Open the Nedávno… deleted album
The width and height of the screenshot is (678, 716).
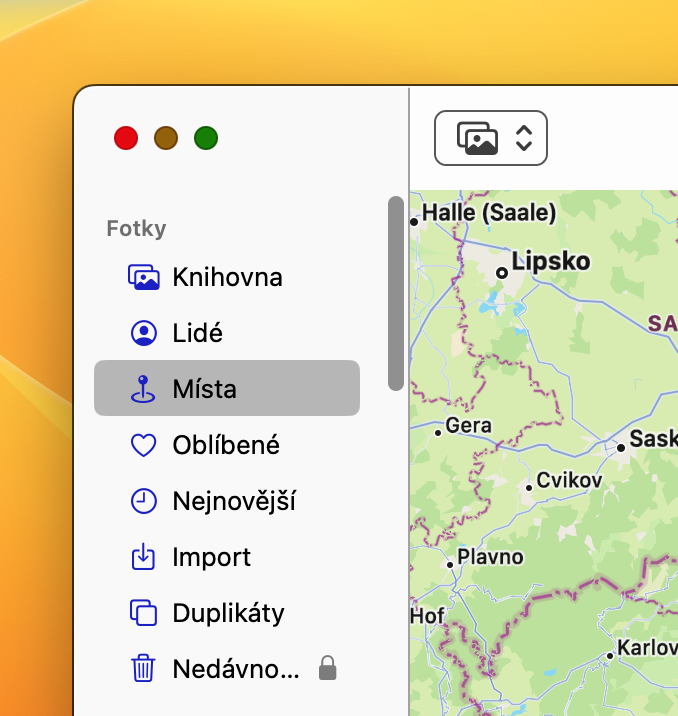click(x=227, y=669)
